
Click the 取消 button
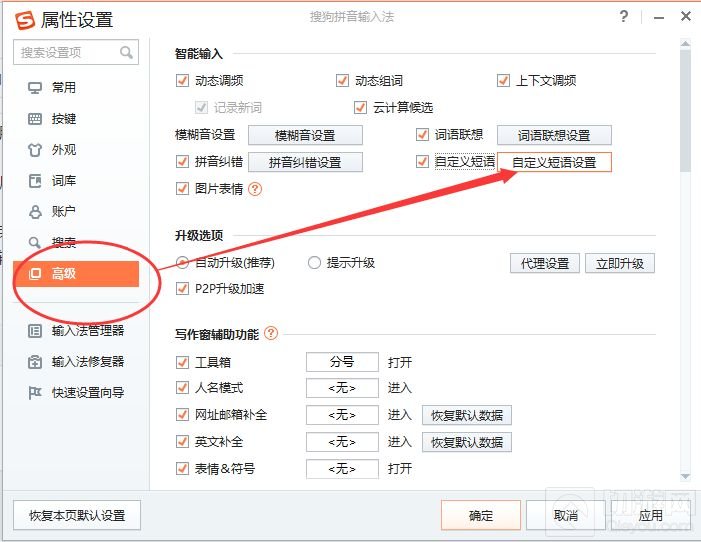click(x=566, y=515)
